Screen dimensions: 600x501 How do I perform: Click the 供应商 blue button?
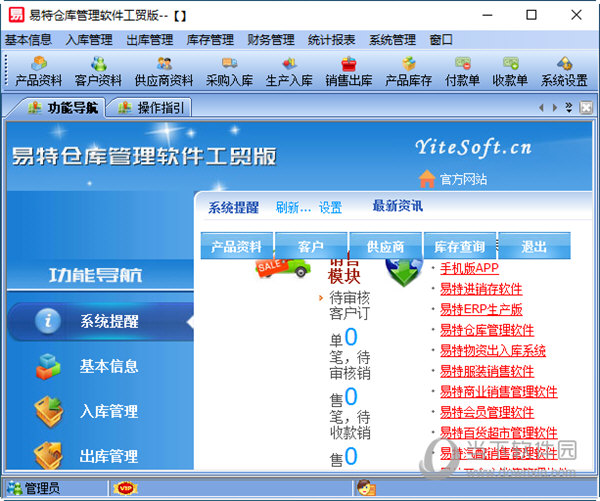tap(386, 246)
